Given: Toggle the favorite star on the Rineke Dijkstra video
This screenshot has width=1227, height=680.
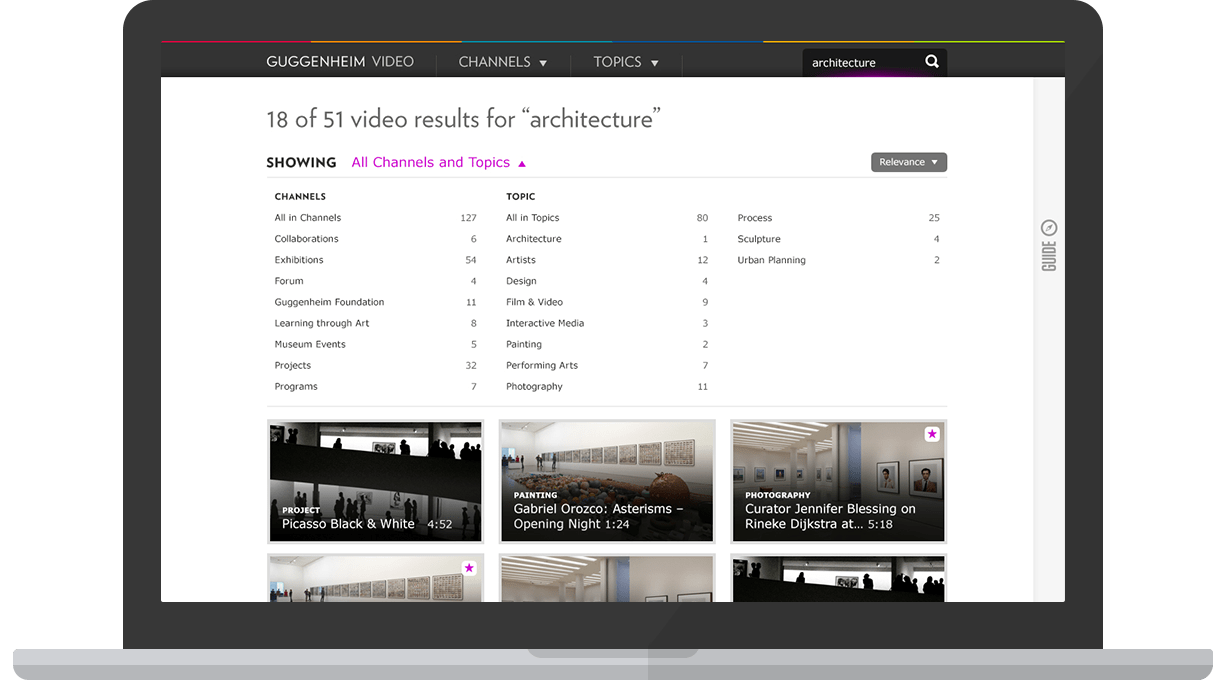Looking at the screenshot, I should [932, 434].
